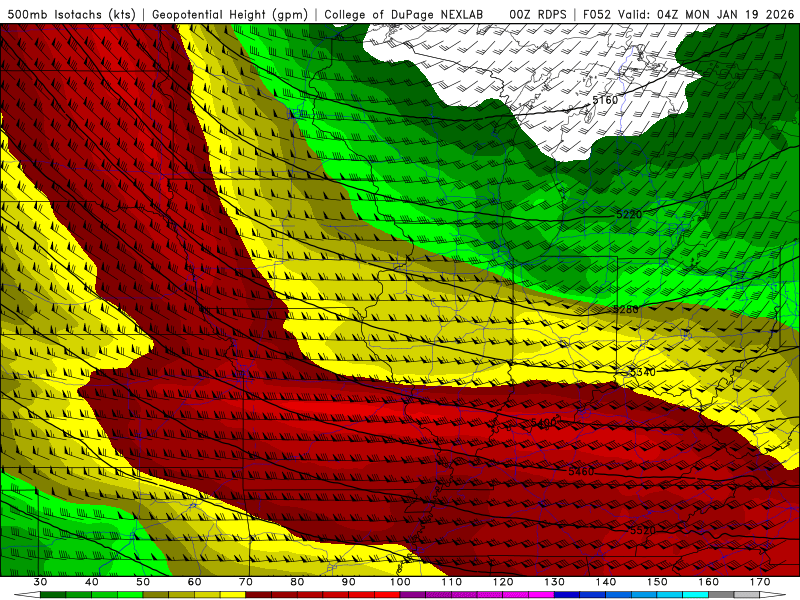This screenshot has width=800, height=600.
Task: Click the 80 tick label on color scale
Action: 297,582
